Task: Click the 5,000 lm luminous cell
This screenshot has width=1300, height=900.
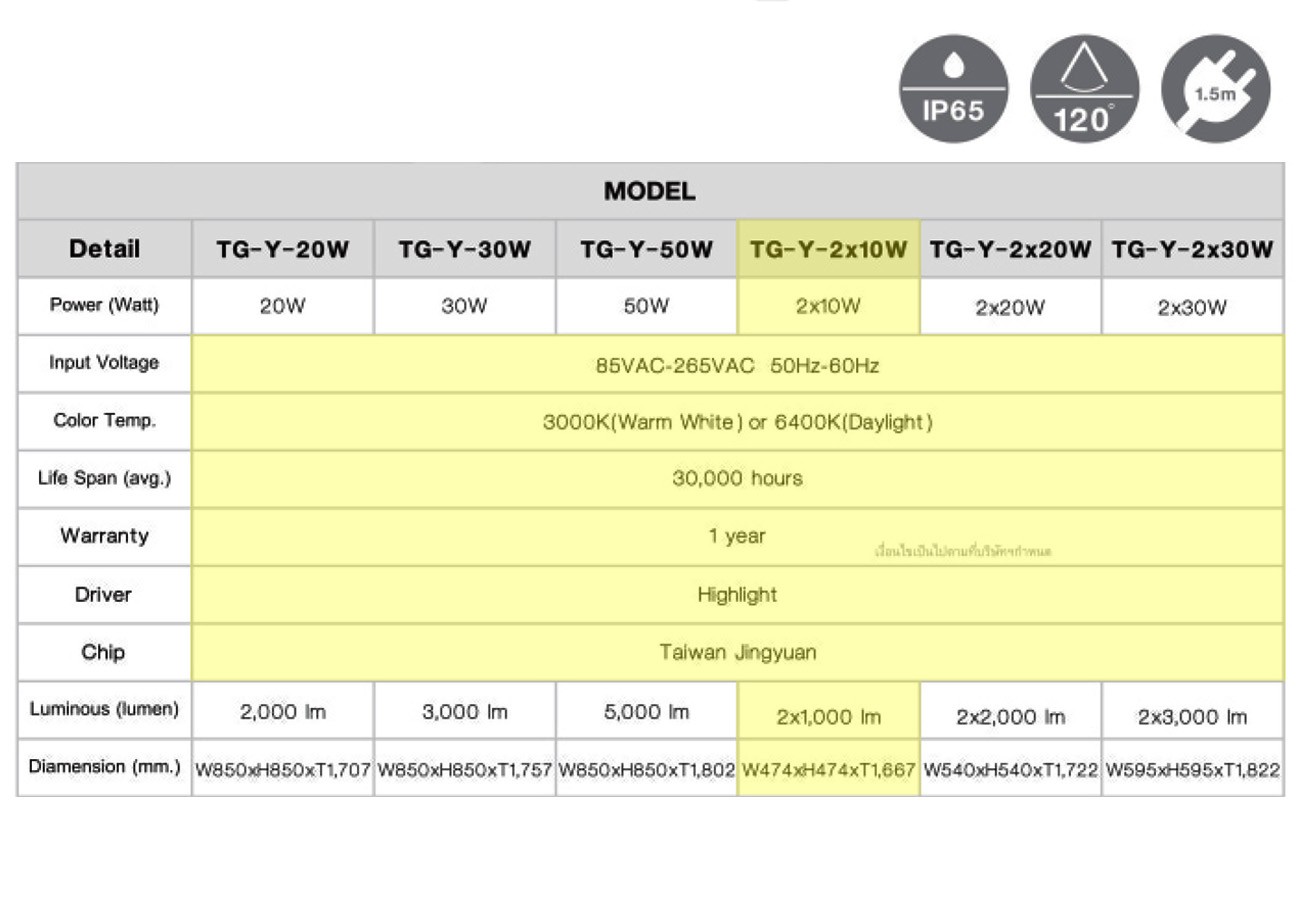Action: click(647, 712)
